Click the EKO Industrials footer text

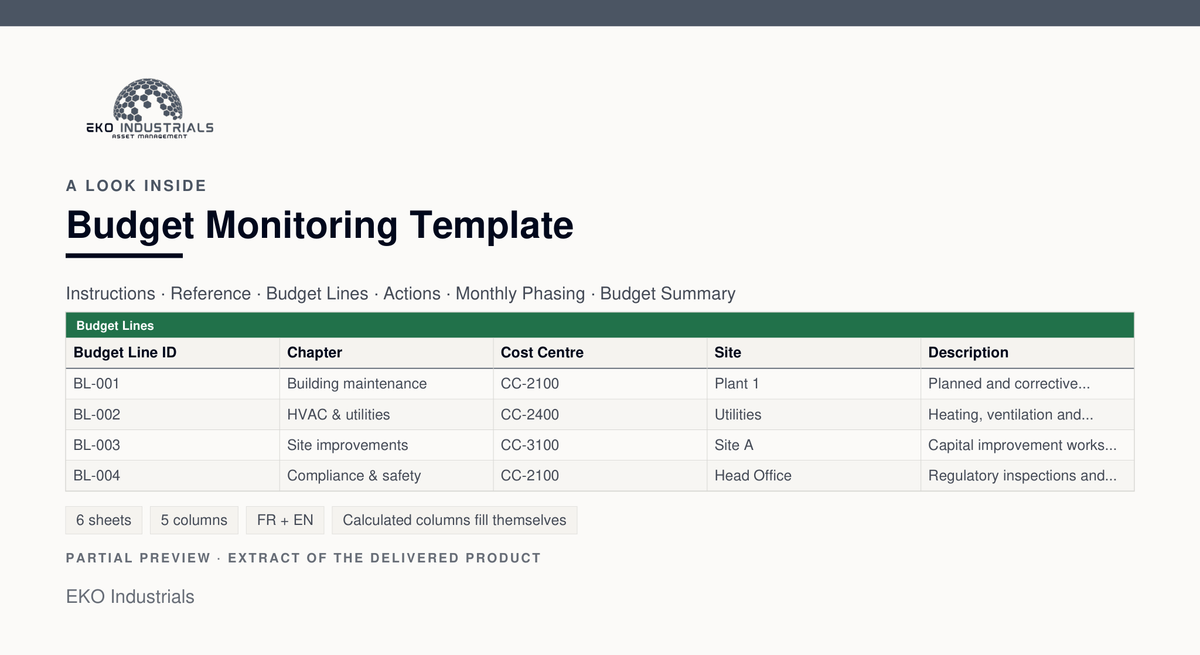[130, 597]
